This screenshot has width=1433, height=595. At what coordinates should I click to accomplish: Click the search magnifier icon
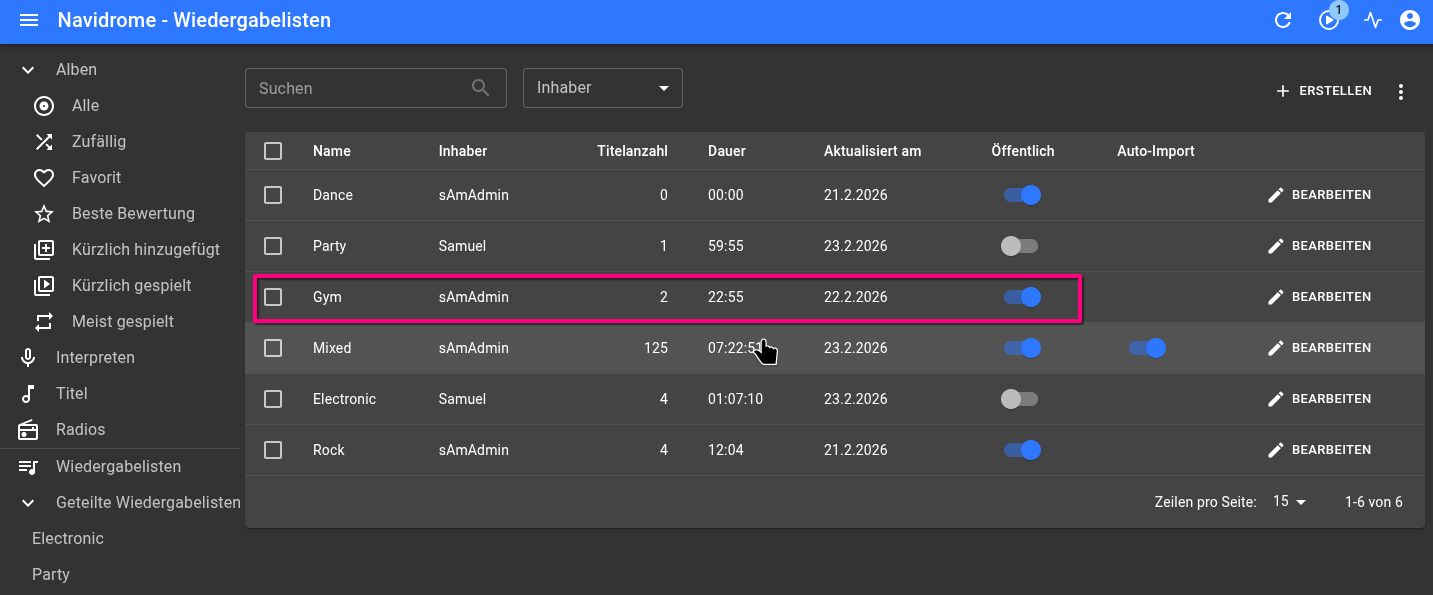tap(481, 88)
